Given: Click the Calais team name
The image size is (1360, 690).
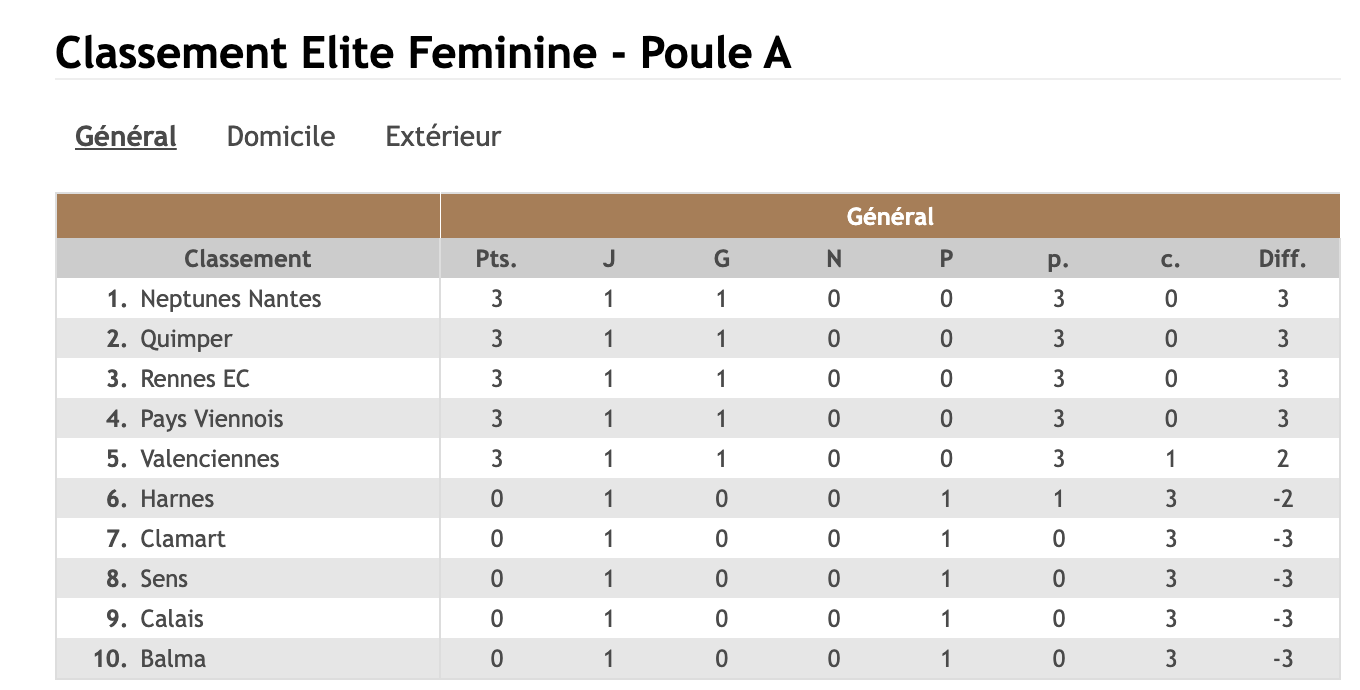Looking at the screenshot, I should pyautogui.click(x=172, y=619).
